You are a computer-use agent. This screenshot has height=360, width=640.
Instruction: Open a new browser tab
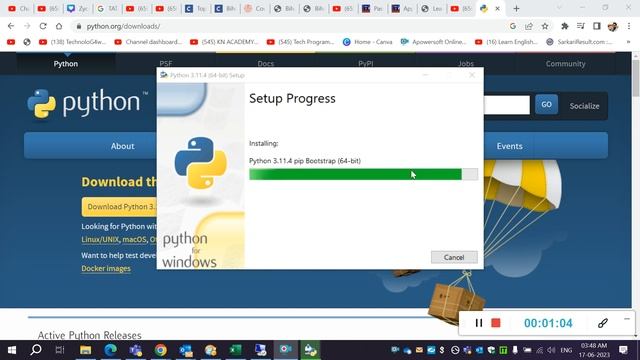516,8
